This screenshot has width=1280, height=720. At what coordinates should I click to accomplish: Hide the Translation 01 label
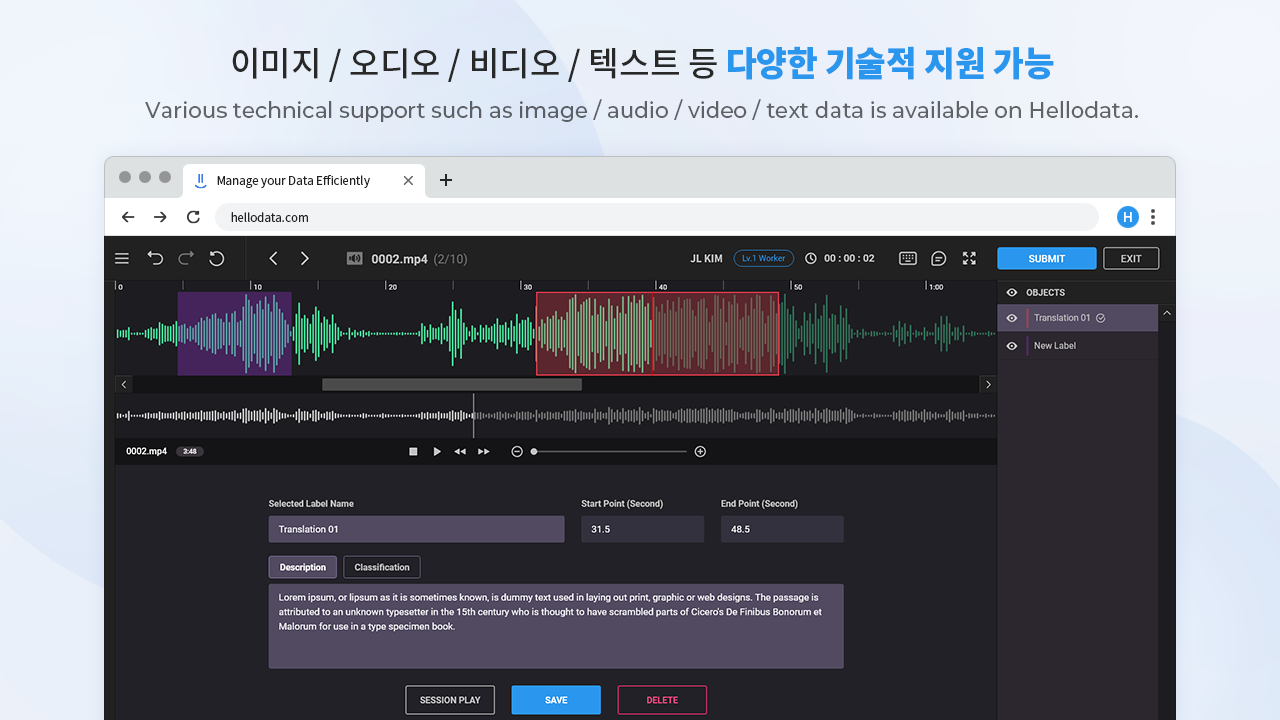click(1011, 318)
